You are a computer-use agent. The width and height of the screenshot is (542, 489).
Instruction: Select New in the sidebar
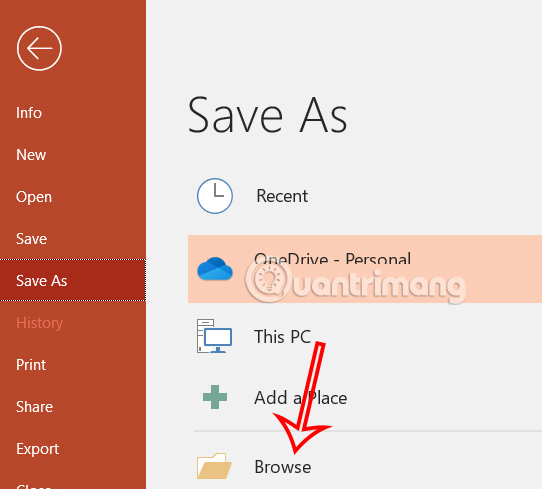pyautogui.click(x=31, y=155)
